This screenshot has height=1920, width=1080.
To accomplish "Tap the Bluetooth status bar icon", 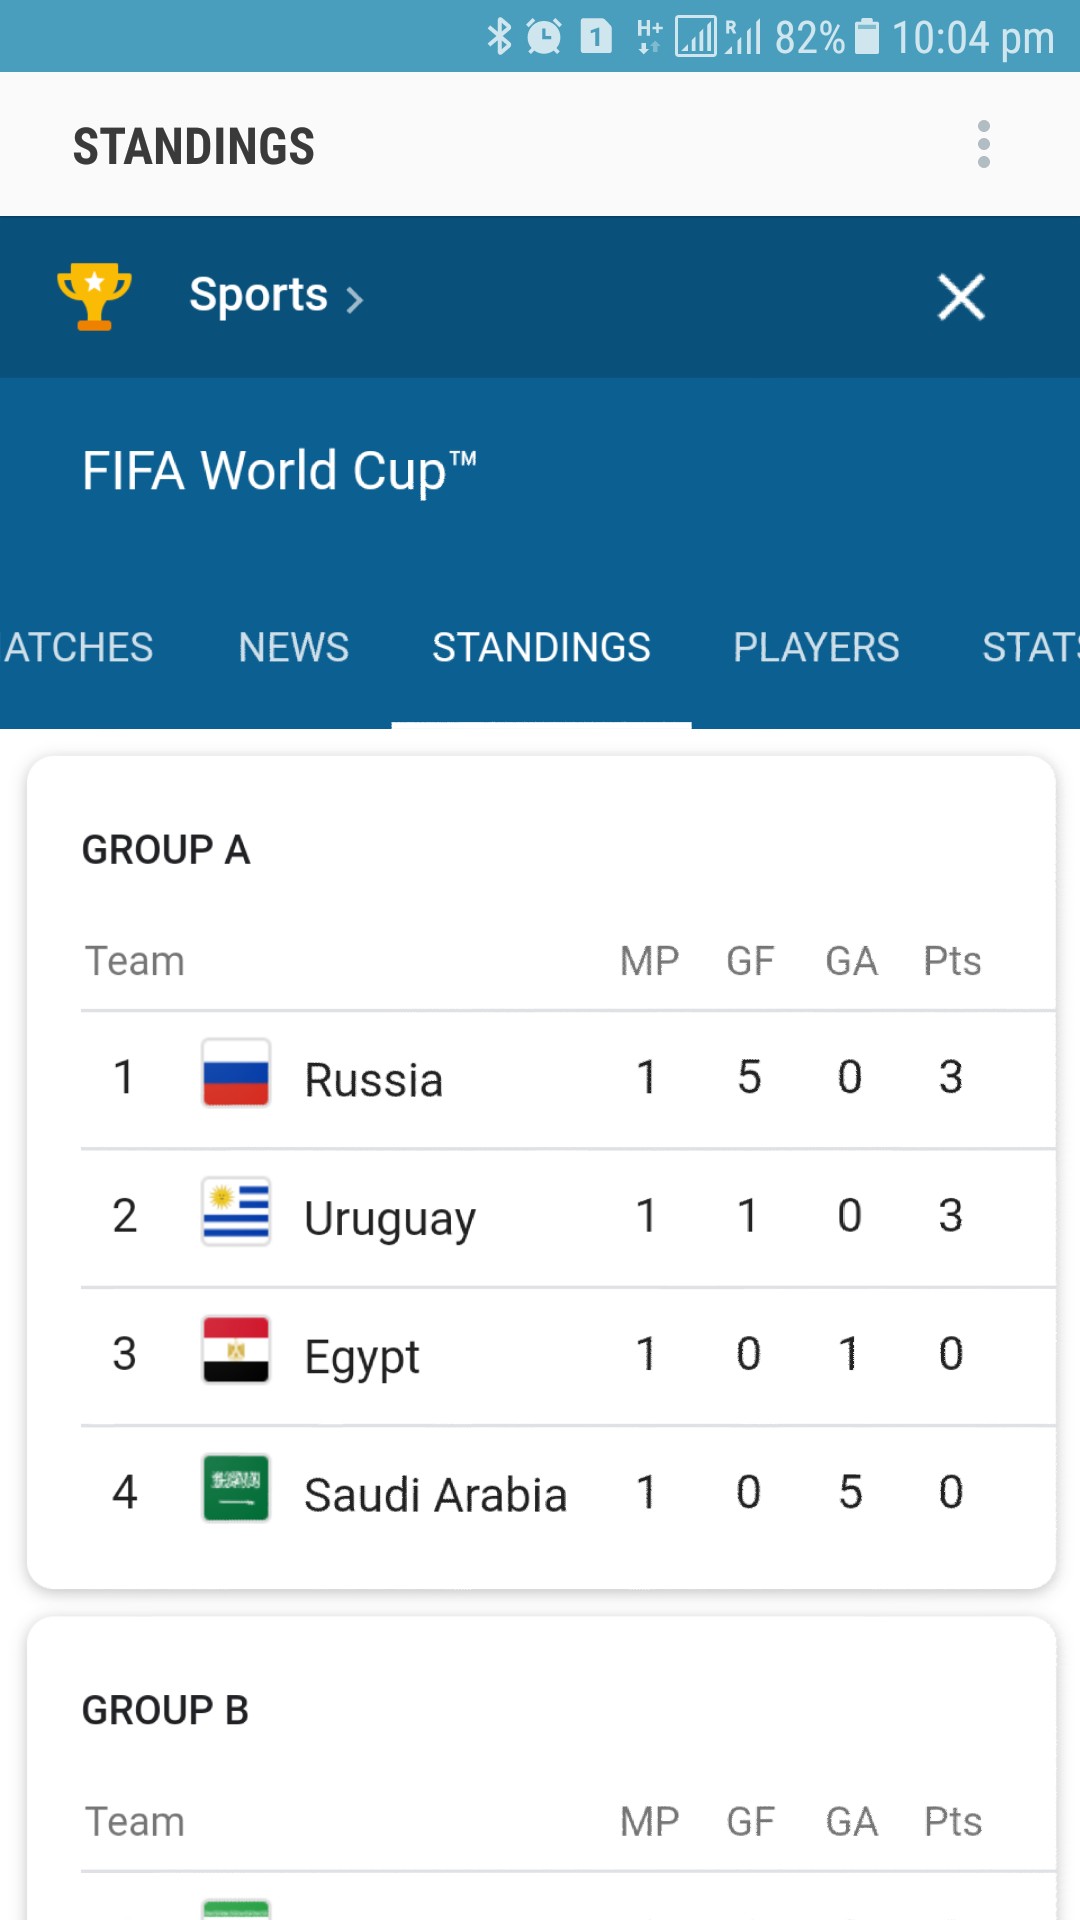I will [499, 38].
